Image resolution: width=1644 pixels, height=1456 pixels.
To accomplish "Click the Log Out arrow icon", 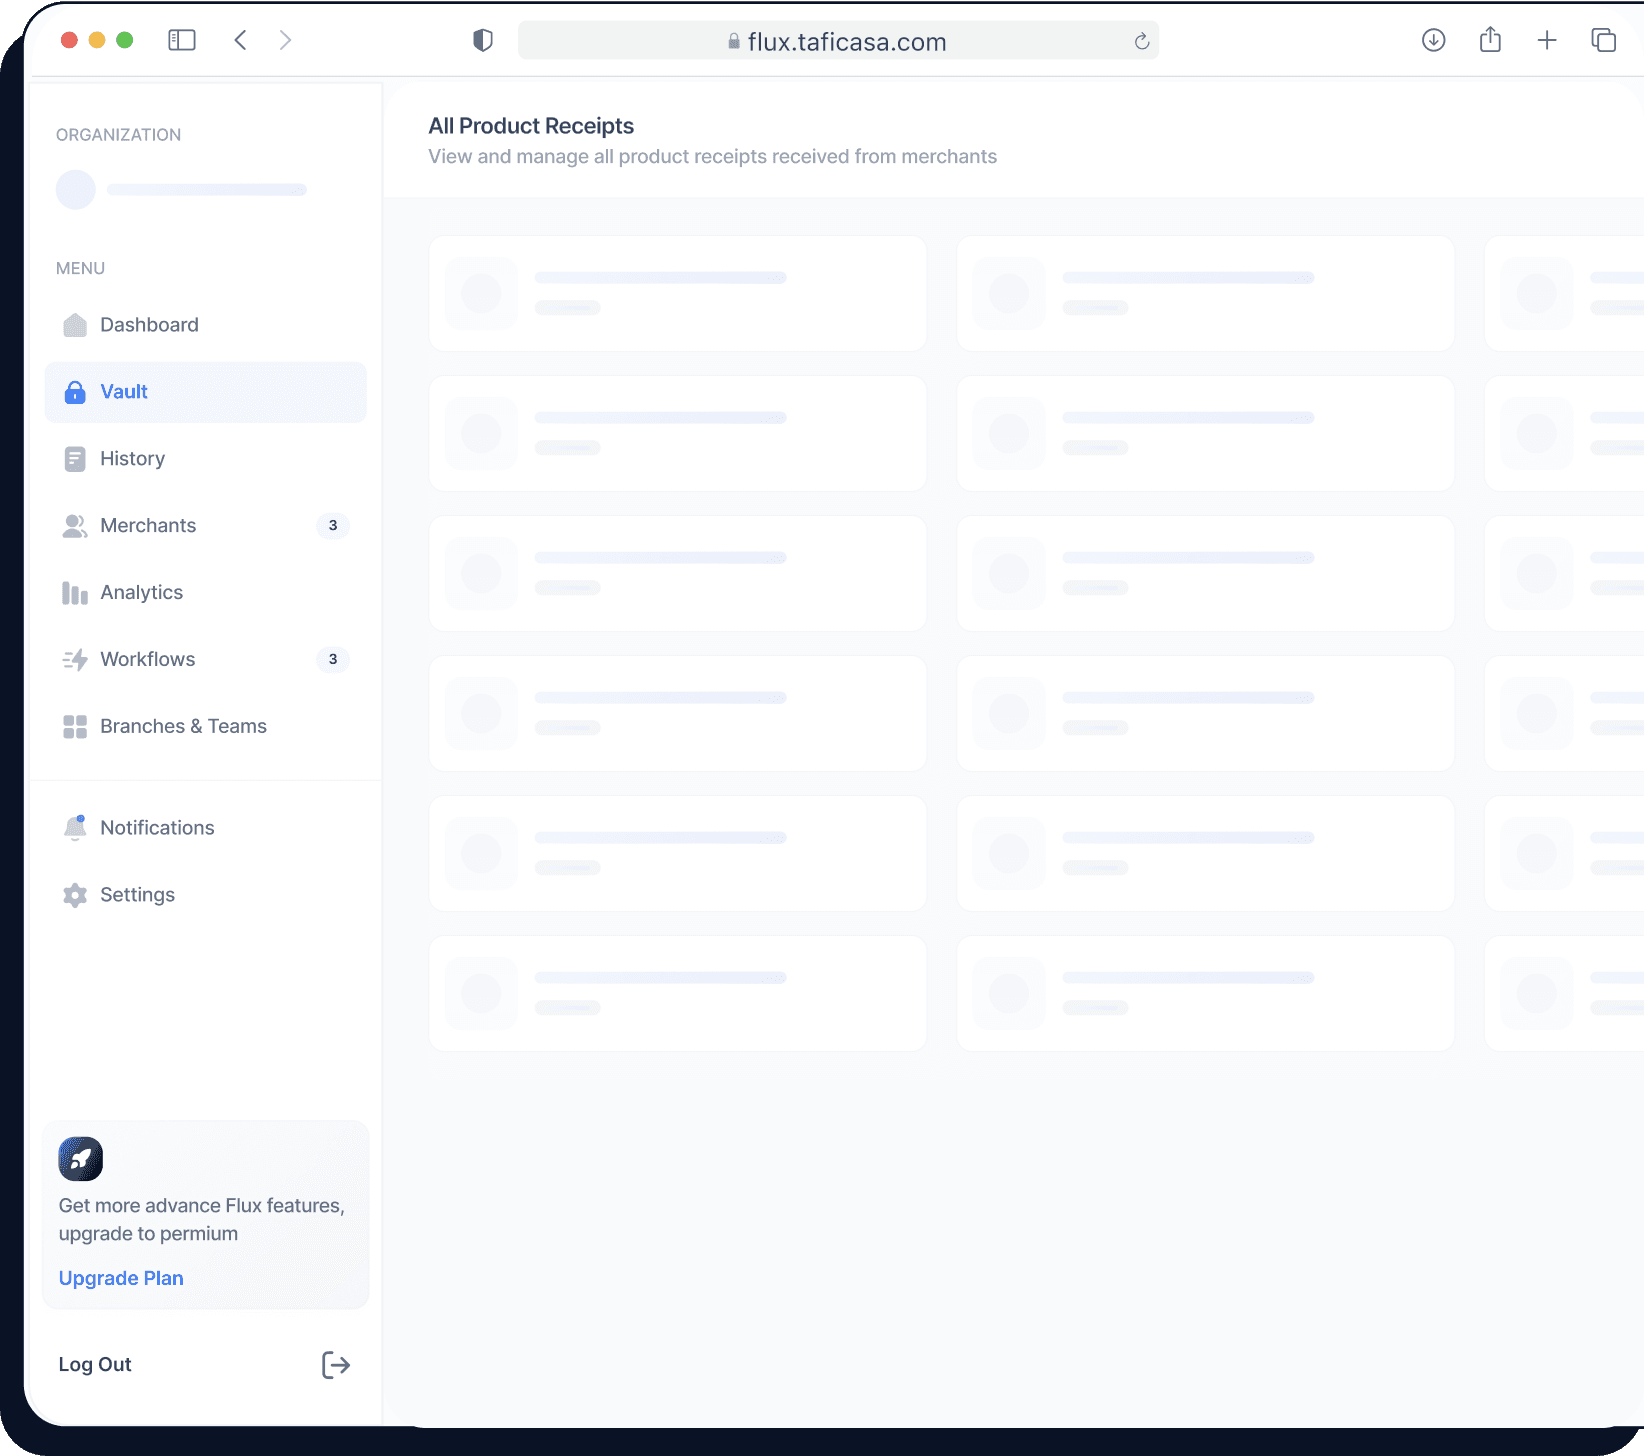I will click(x=336, y=1365).
